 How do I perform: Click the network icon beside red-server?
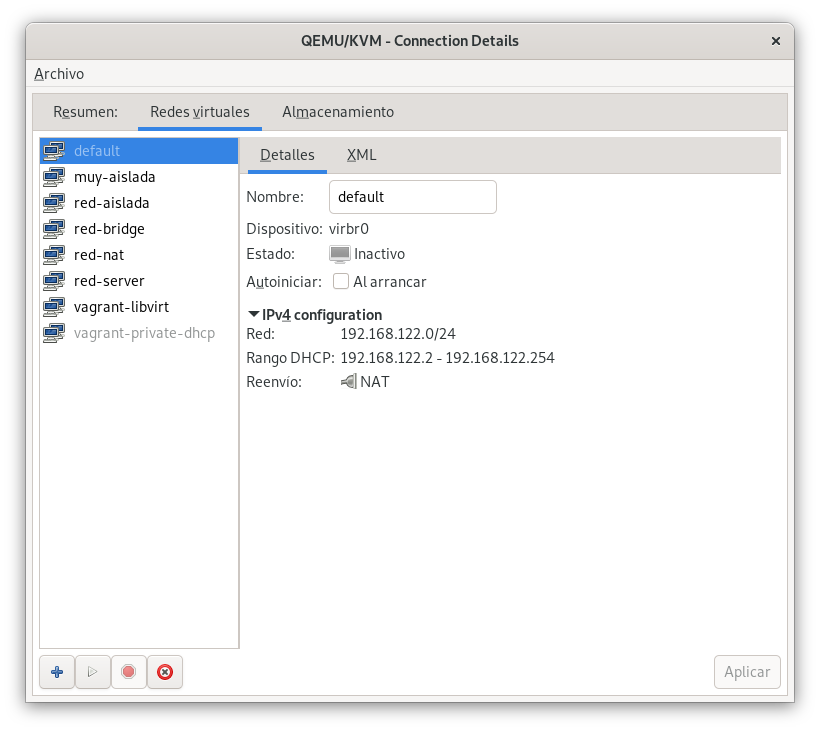tap(54, 281)
